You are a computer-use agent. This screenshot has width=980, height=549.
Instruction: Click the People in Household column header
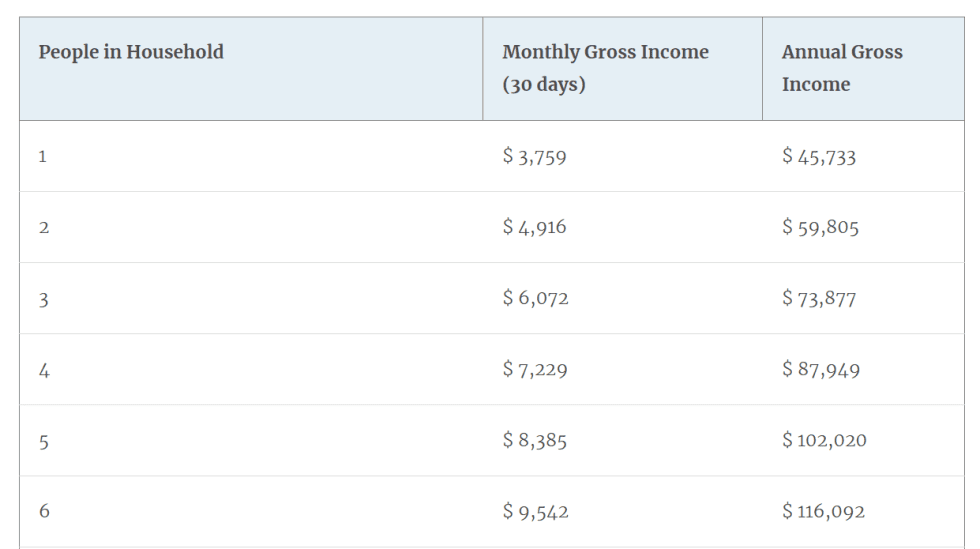pyautogui.click(x=131, y=52)
